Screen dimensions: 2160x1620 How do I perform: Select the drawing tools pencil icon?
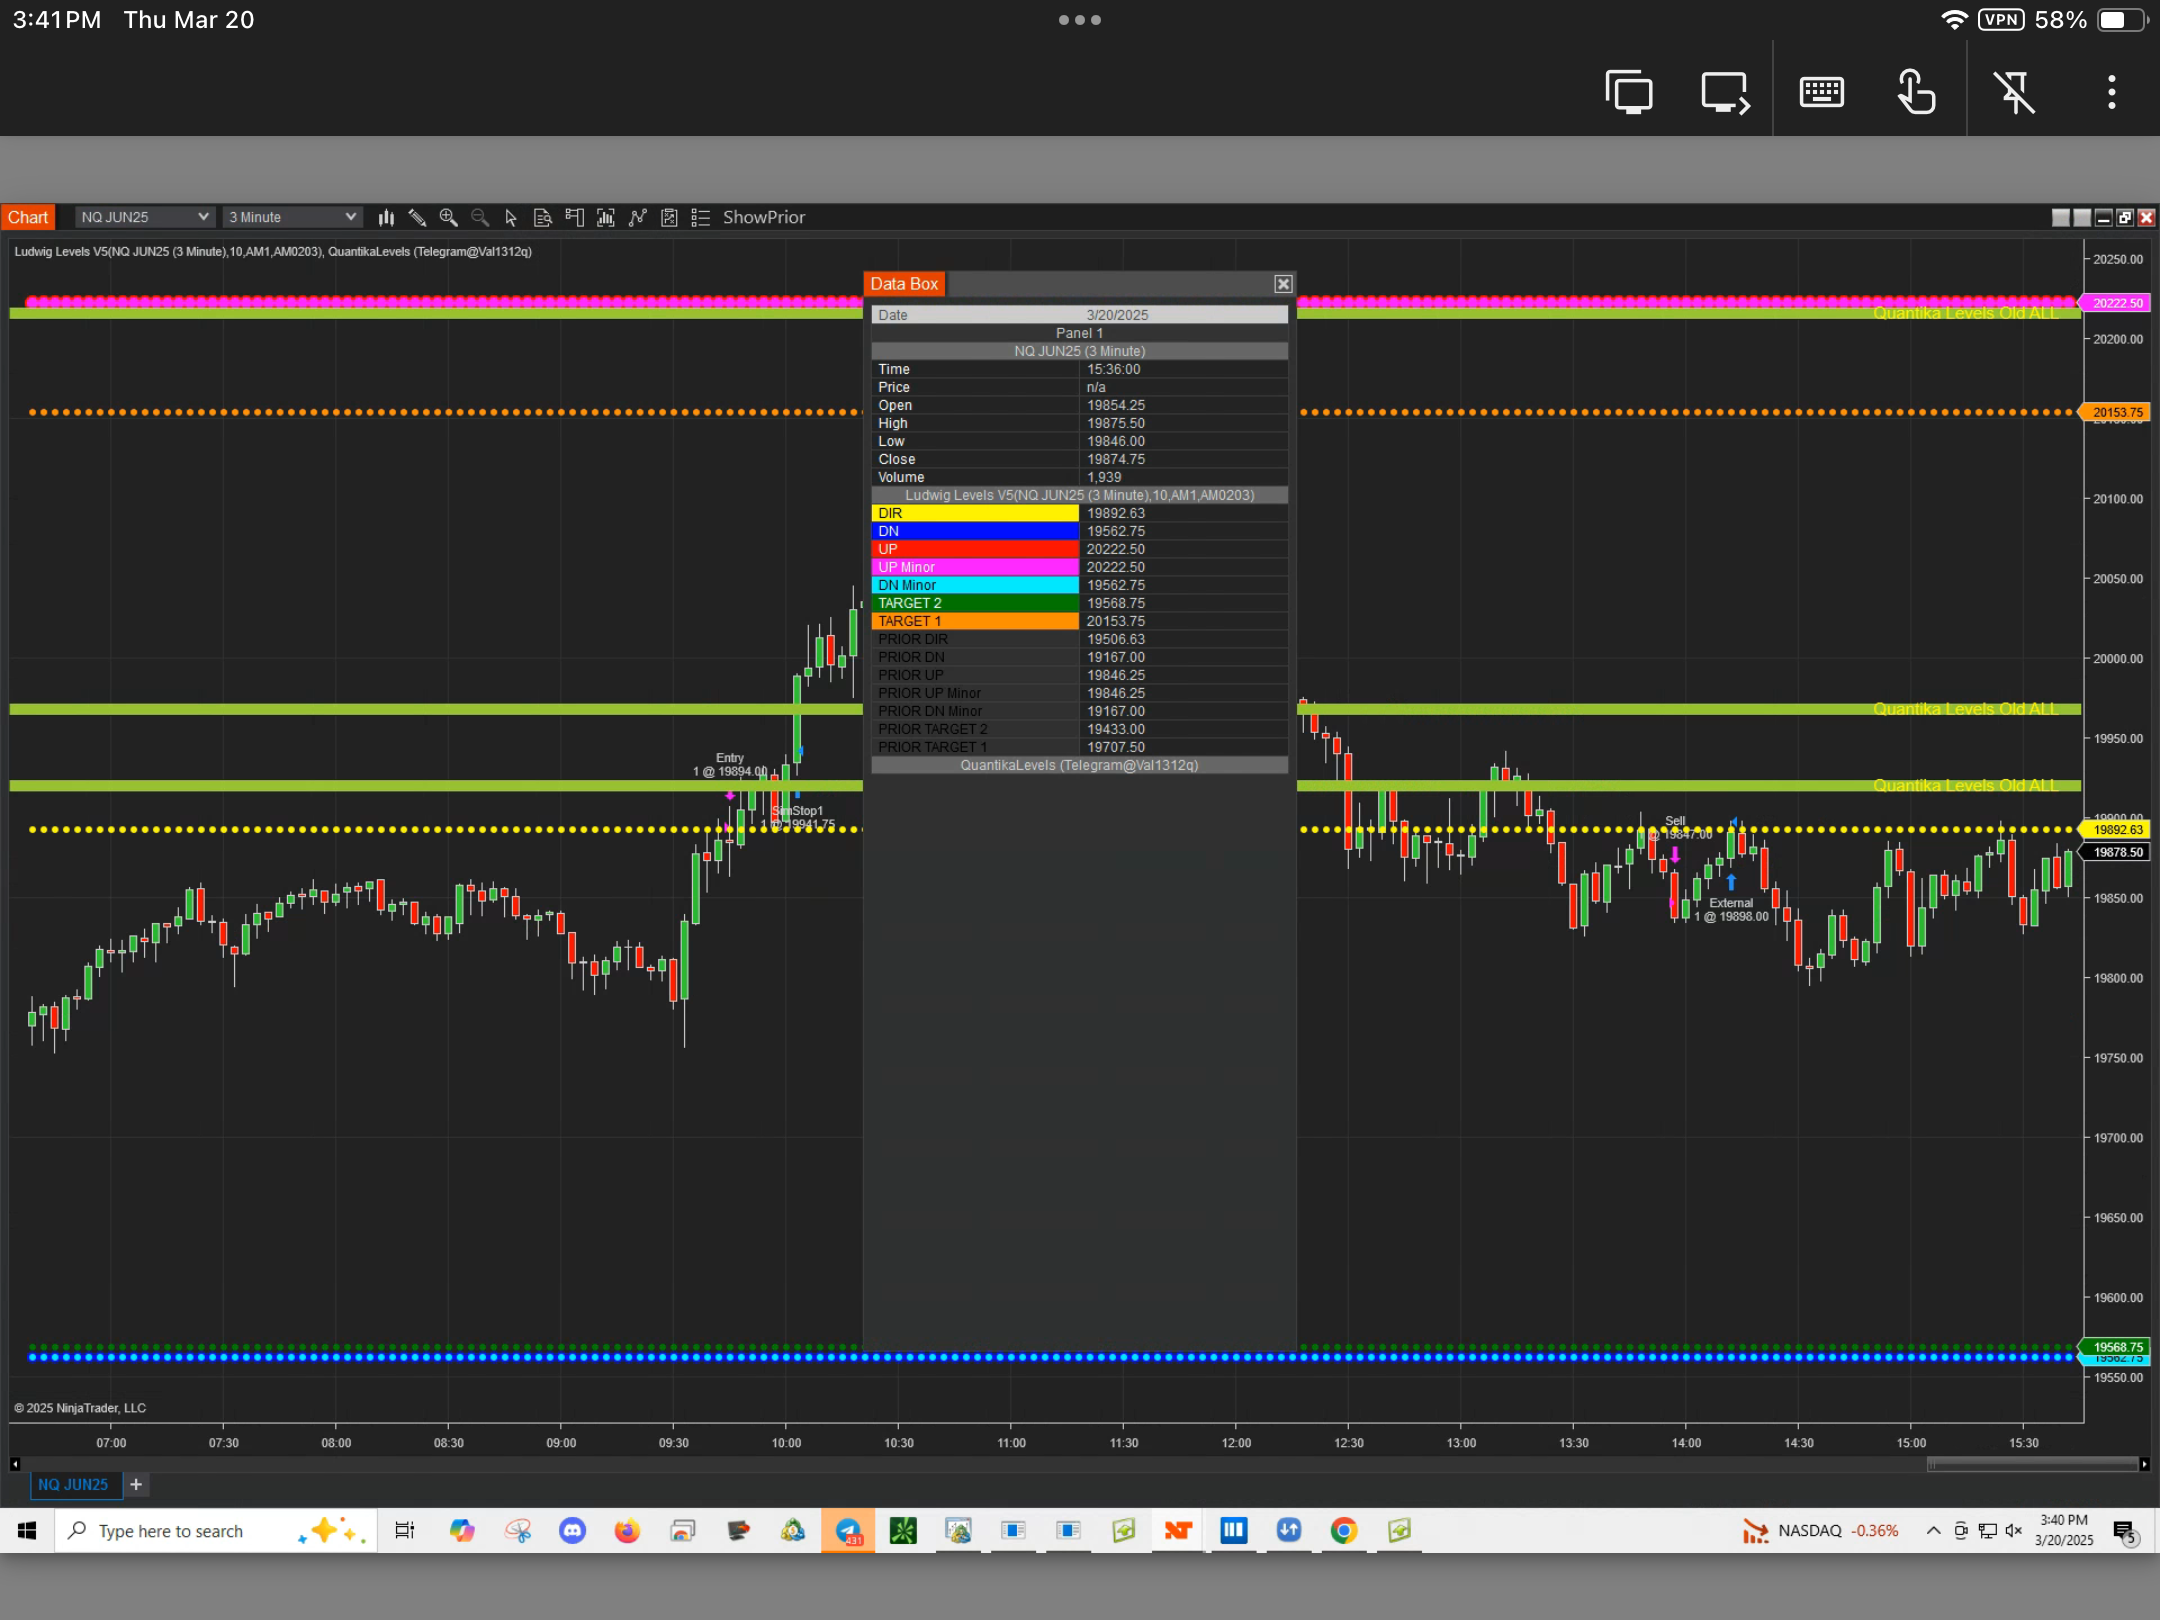417,217
